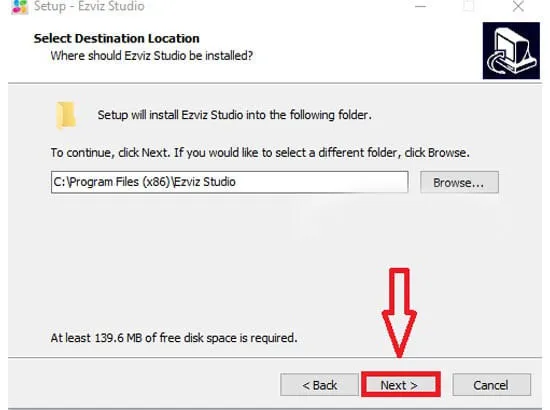
Task: Click the 'Setup will install Ezviz Studio' message
Action: (x=234, y=115)
